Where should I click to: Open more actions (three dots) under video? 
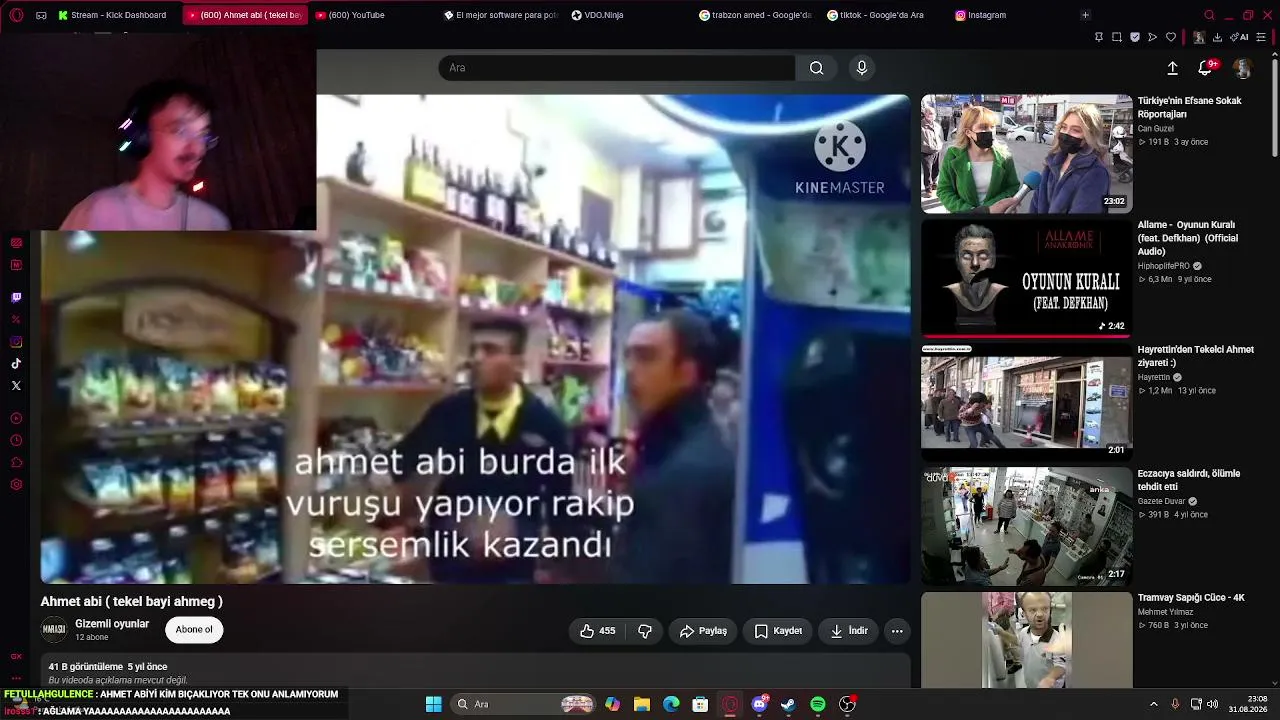click(897, 631)
